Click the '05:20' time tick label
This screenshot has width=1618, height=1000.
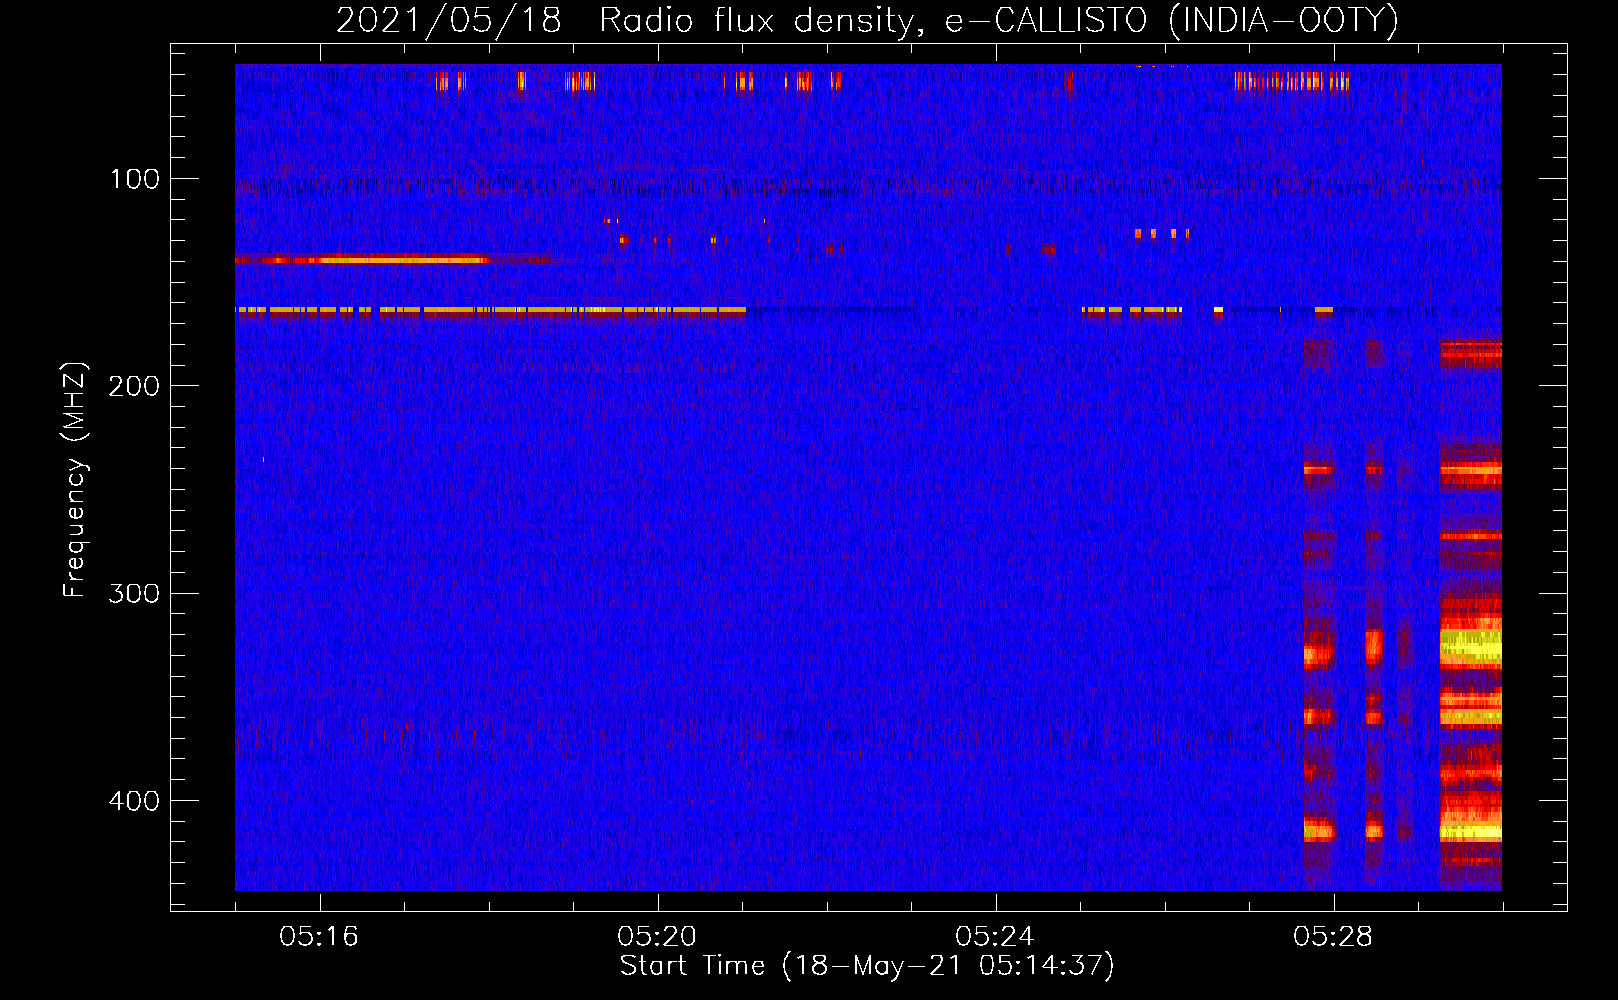[x=657, y=937]
